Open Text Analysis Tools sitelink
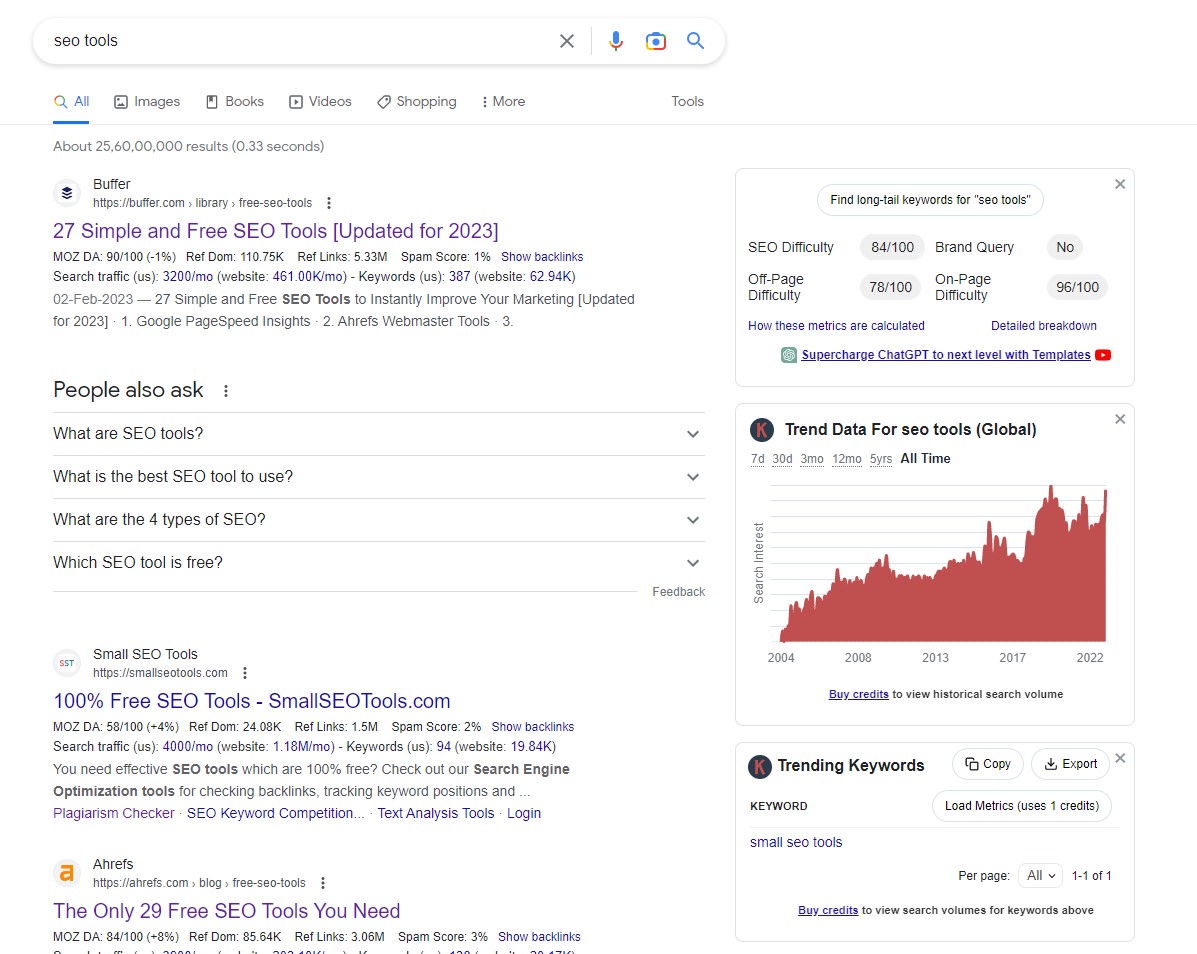 coord(436,814)
